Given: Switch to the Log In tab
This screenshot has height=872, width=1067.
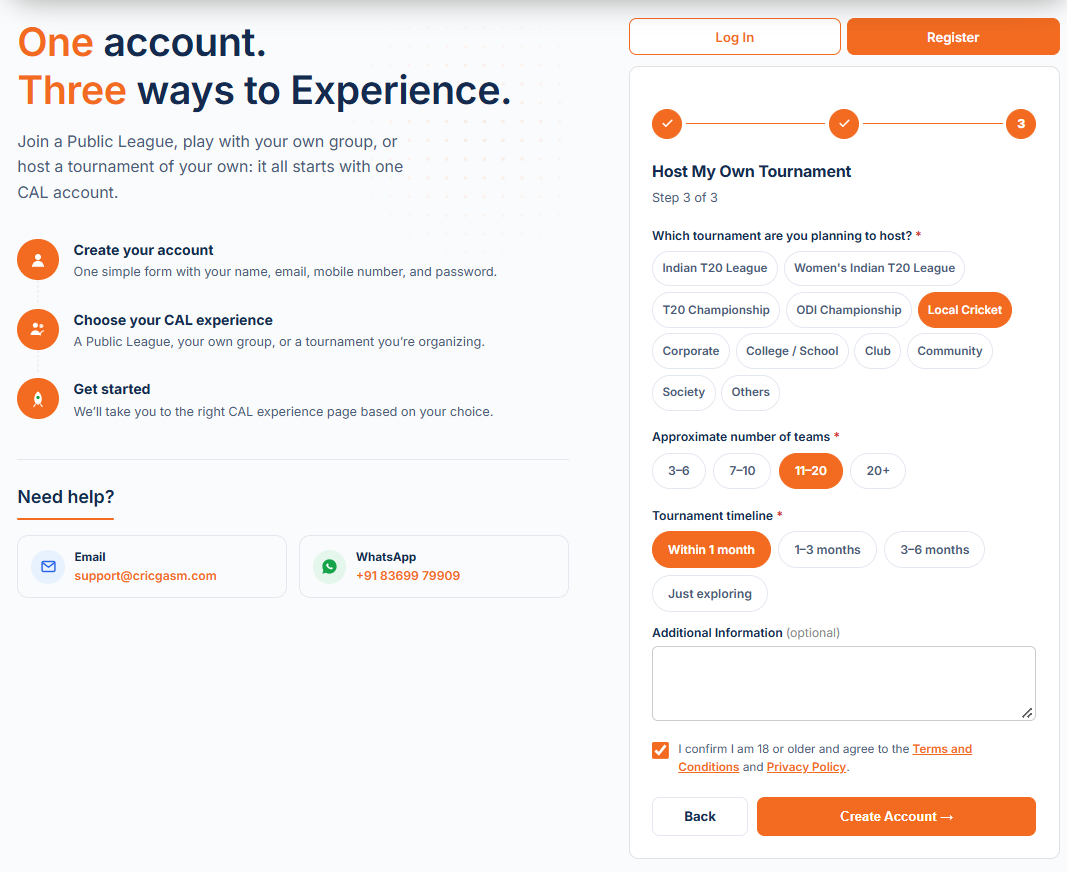Looking at the screenshot, I should (x=734, y=37).
